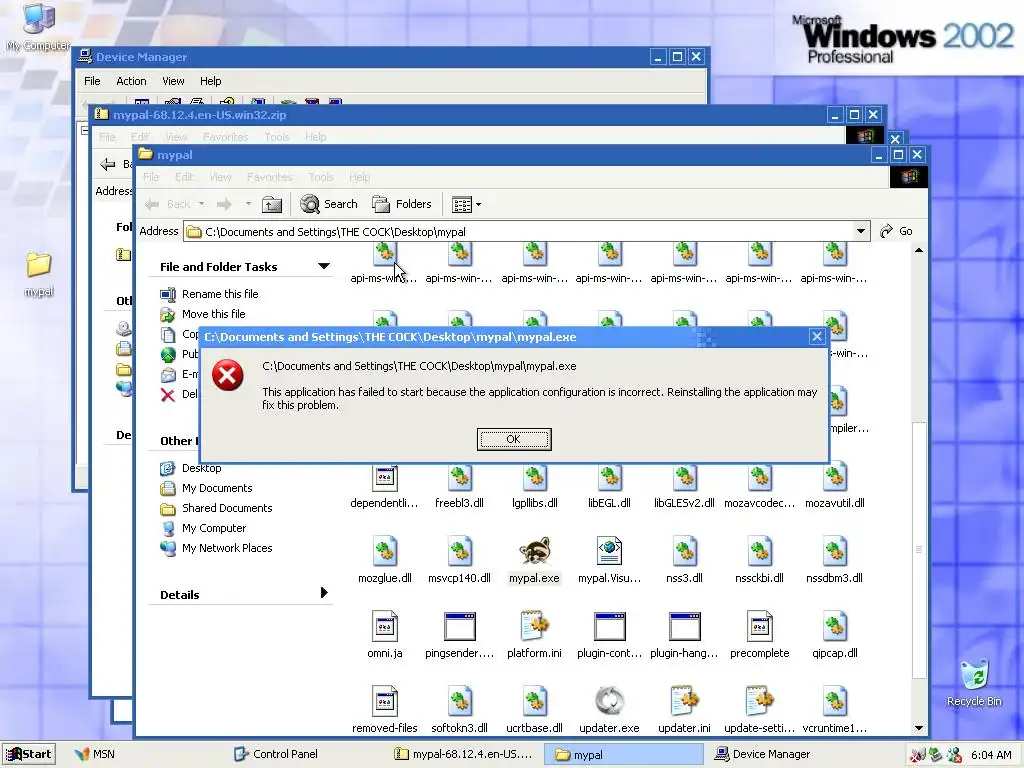Select the precomplete file icon
This screenshot has height=768, width=1024.
click(760, 626)
